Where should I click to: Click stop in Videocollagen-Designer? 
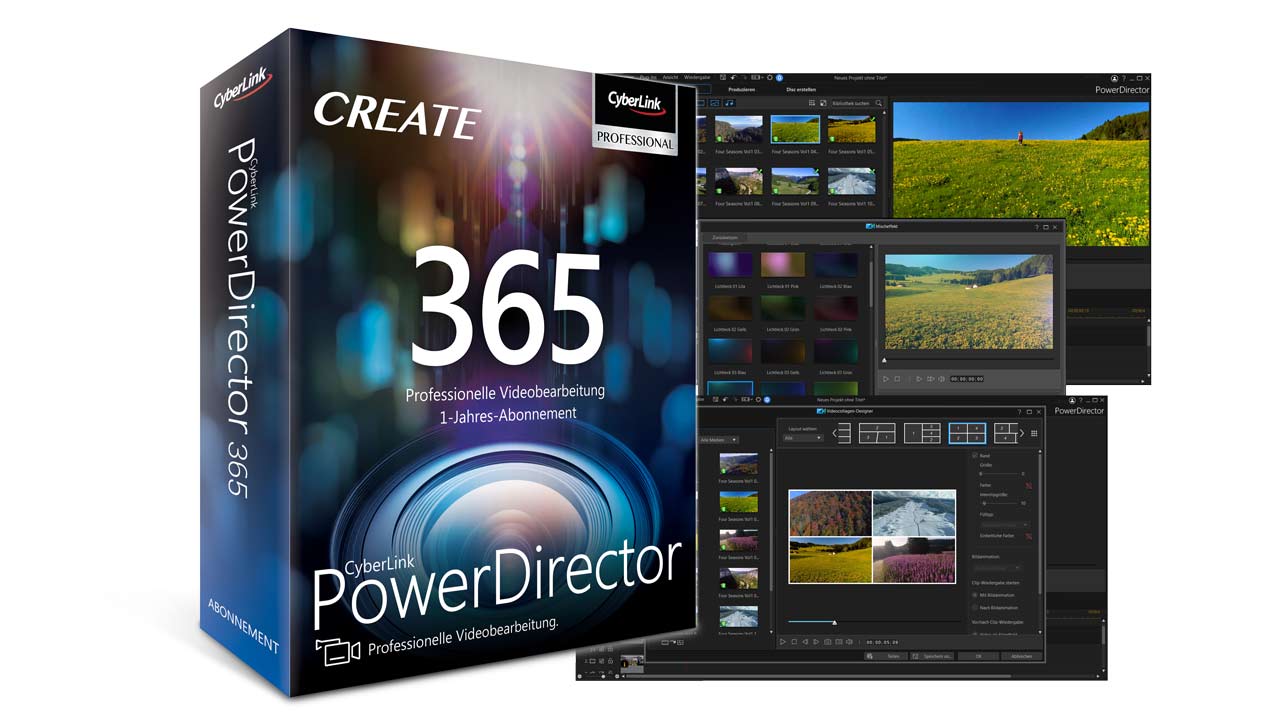coord(794,642)
